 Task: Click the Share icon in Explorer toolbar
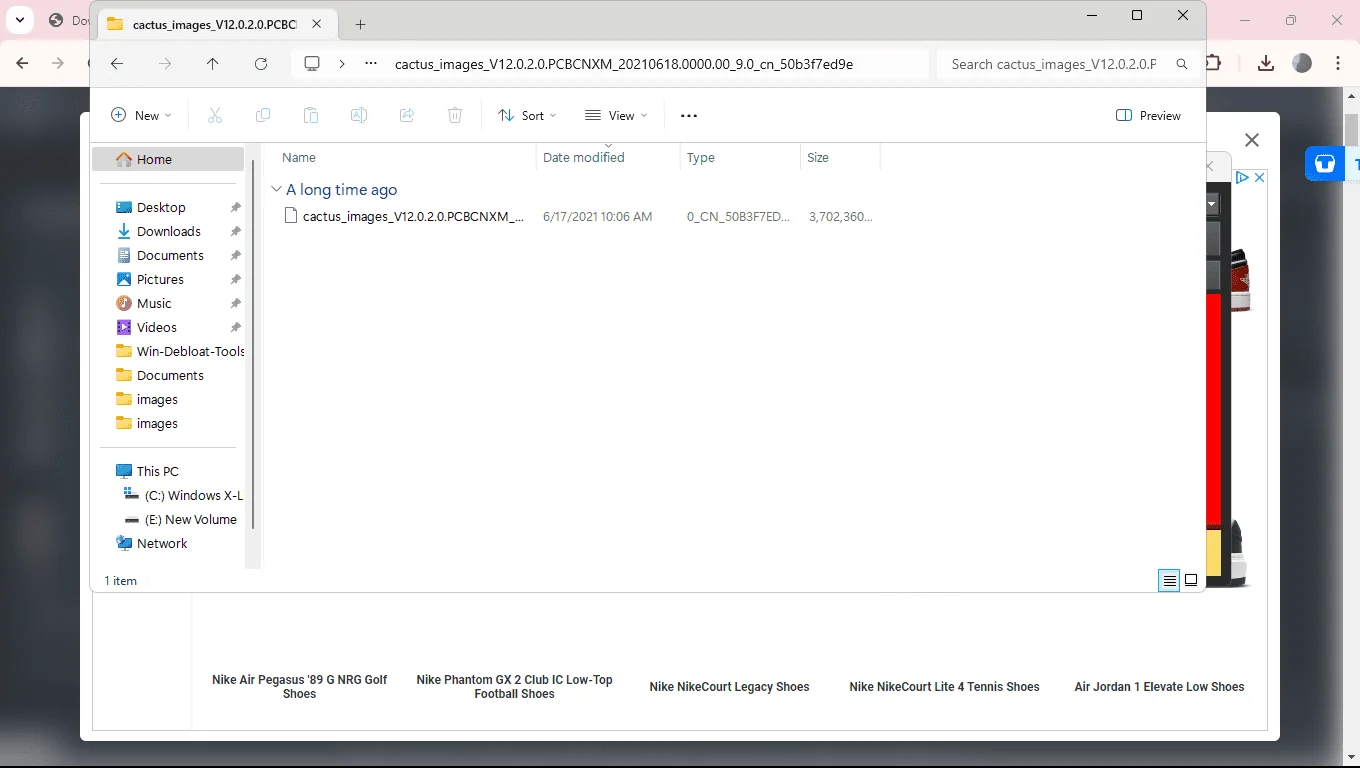point(407,116)
